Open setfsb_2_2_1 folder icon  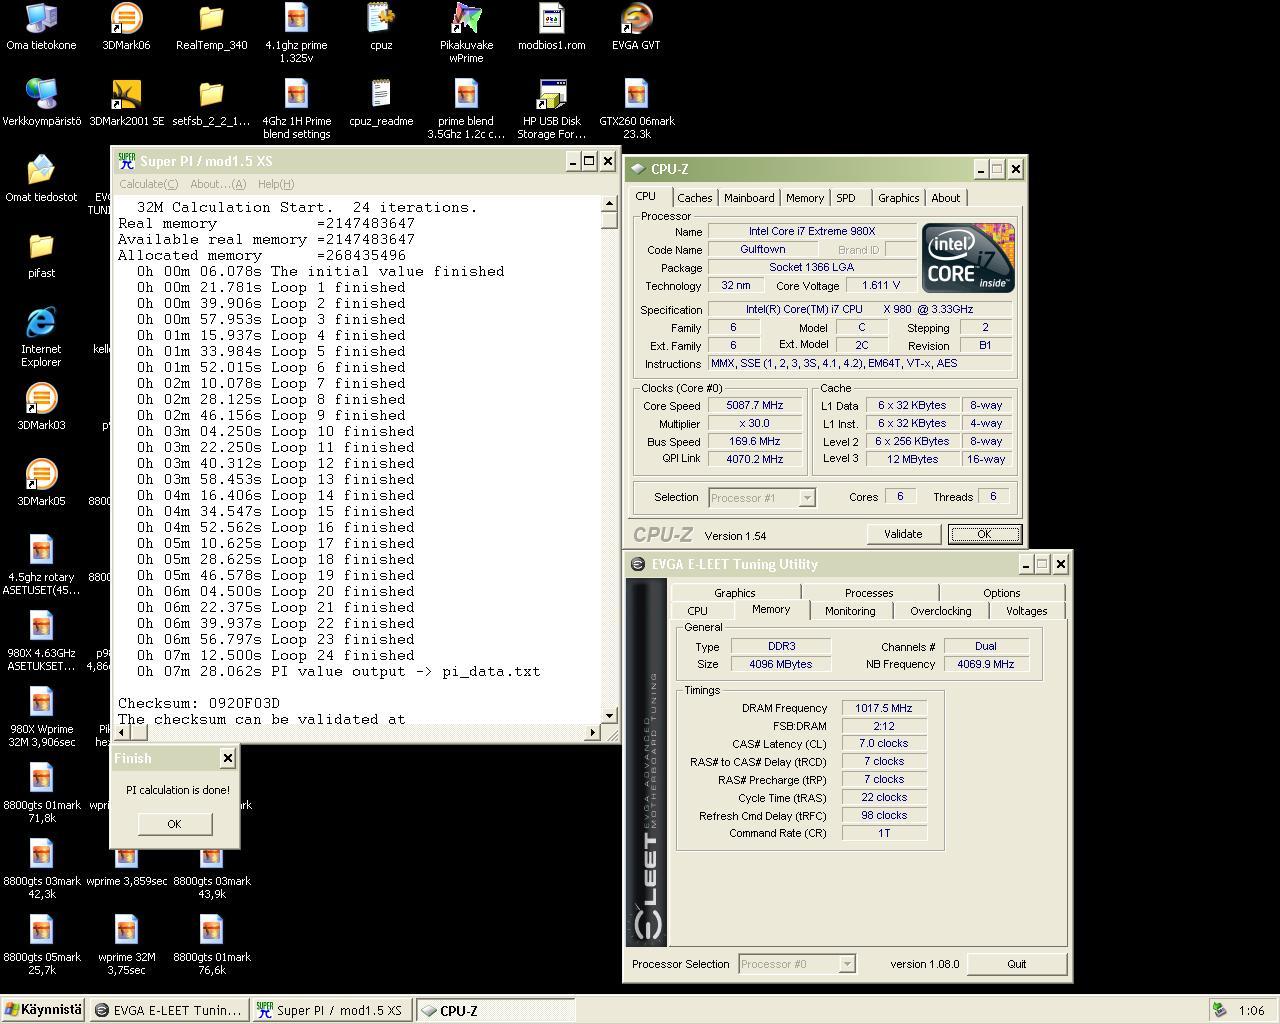tap(211, 103)
